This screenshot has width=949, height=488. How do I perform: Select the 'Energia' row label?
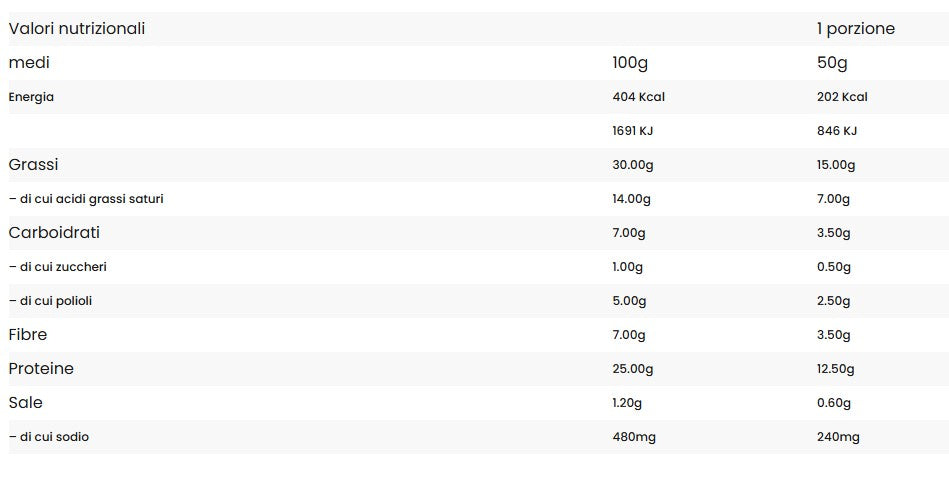[31, 97]
